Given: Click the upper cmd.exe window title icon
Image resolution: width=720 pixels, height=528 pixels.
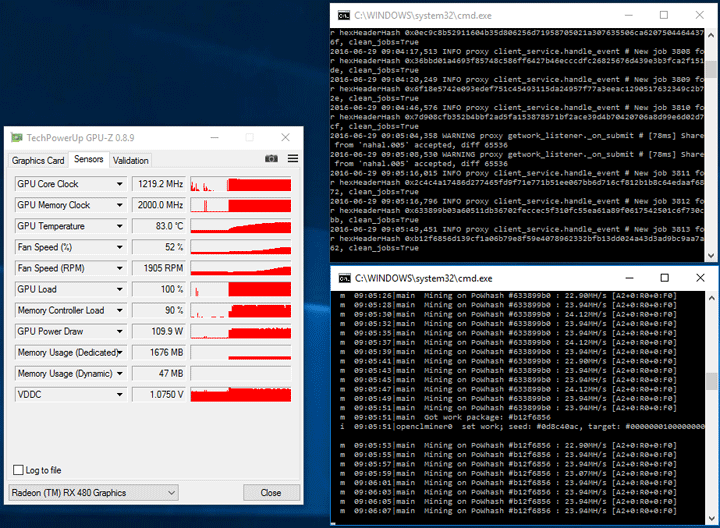Looking at the screenshot, I should (x=343, y=16).
